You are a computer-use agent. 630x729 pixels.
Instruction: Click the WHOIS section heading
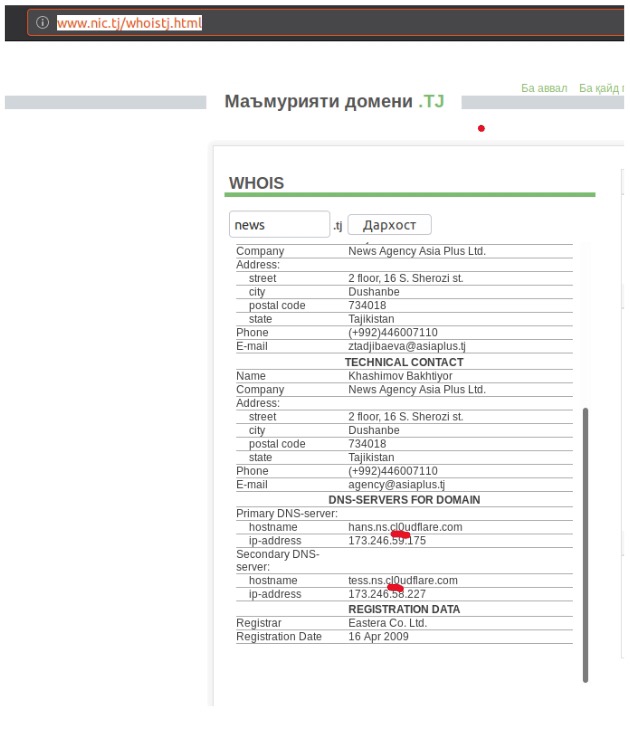point(256,183)
